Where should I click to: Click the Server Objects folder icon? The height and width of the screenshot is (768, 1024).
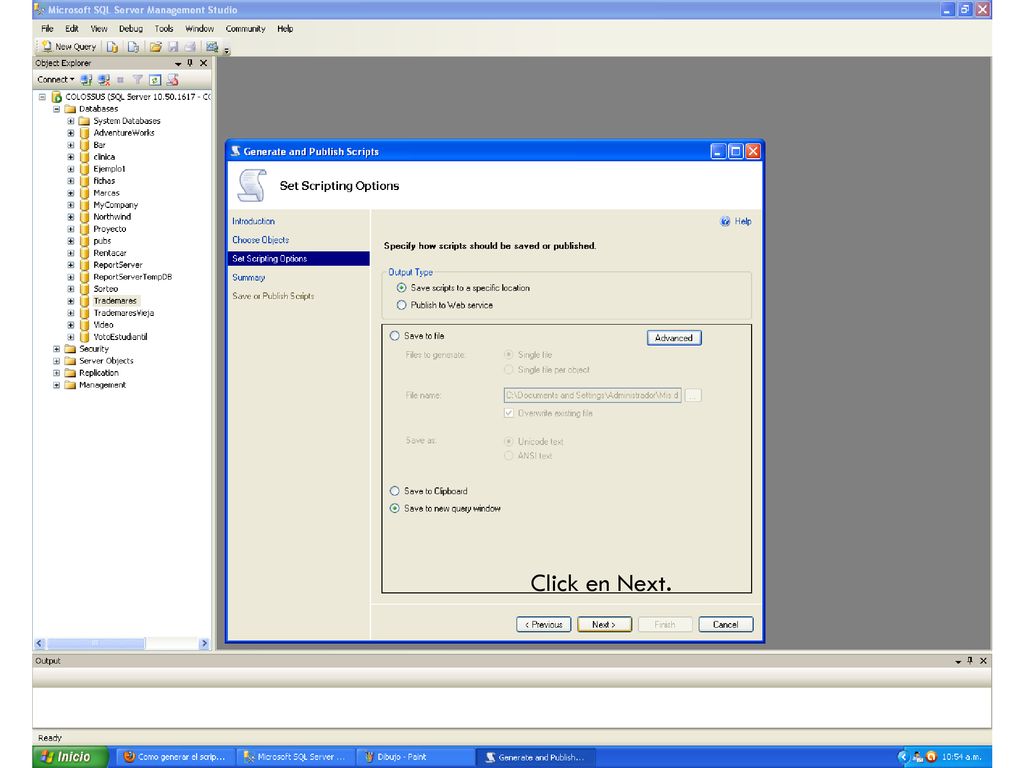click(71, 360)
